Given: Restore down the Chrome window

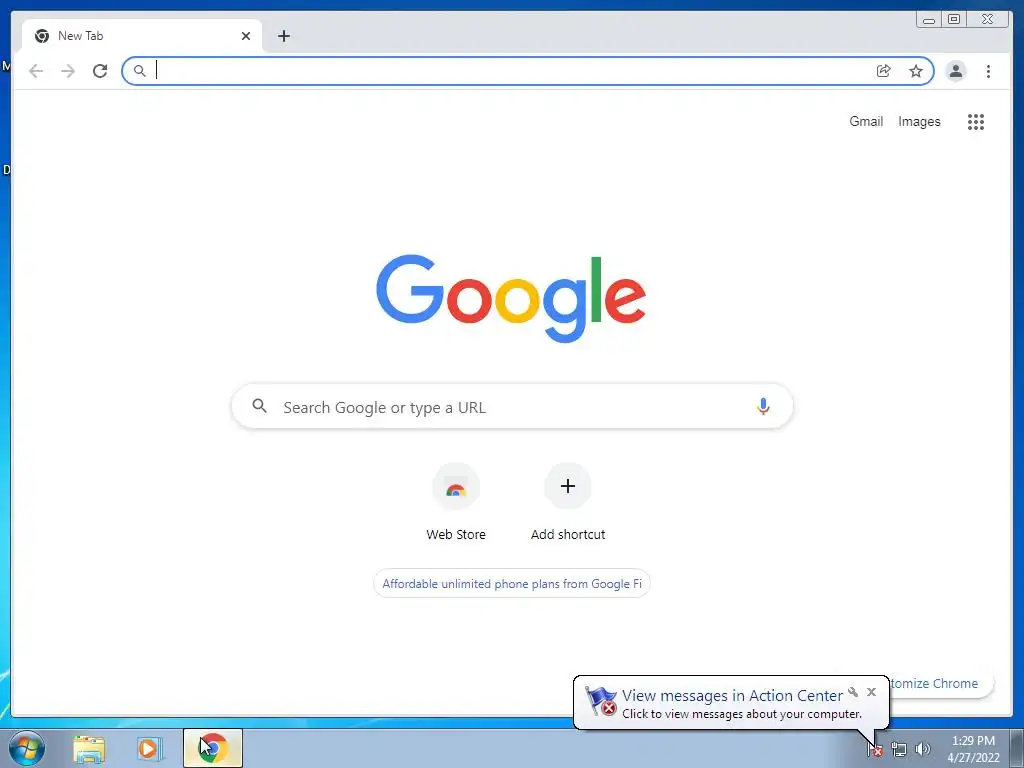Looking at the screenshot, I should pyautogui.click(x=954, y=20).
